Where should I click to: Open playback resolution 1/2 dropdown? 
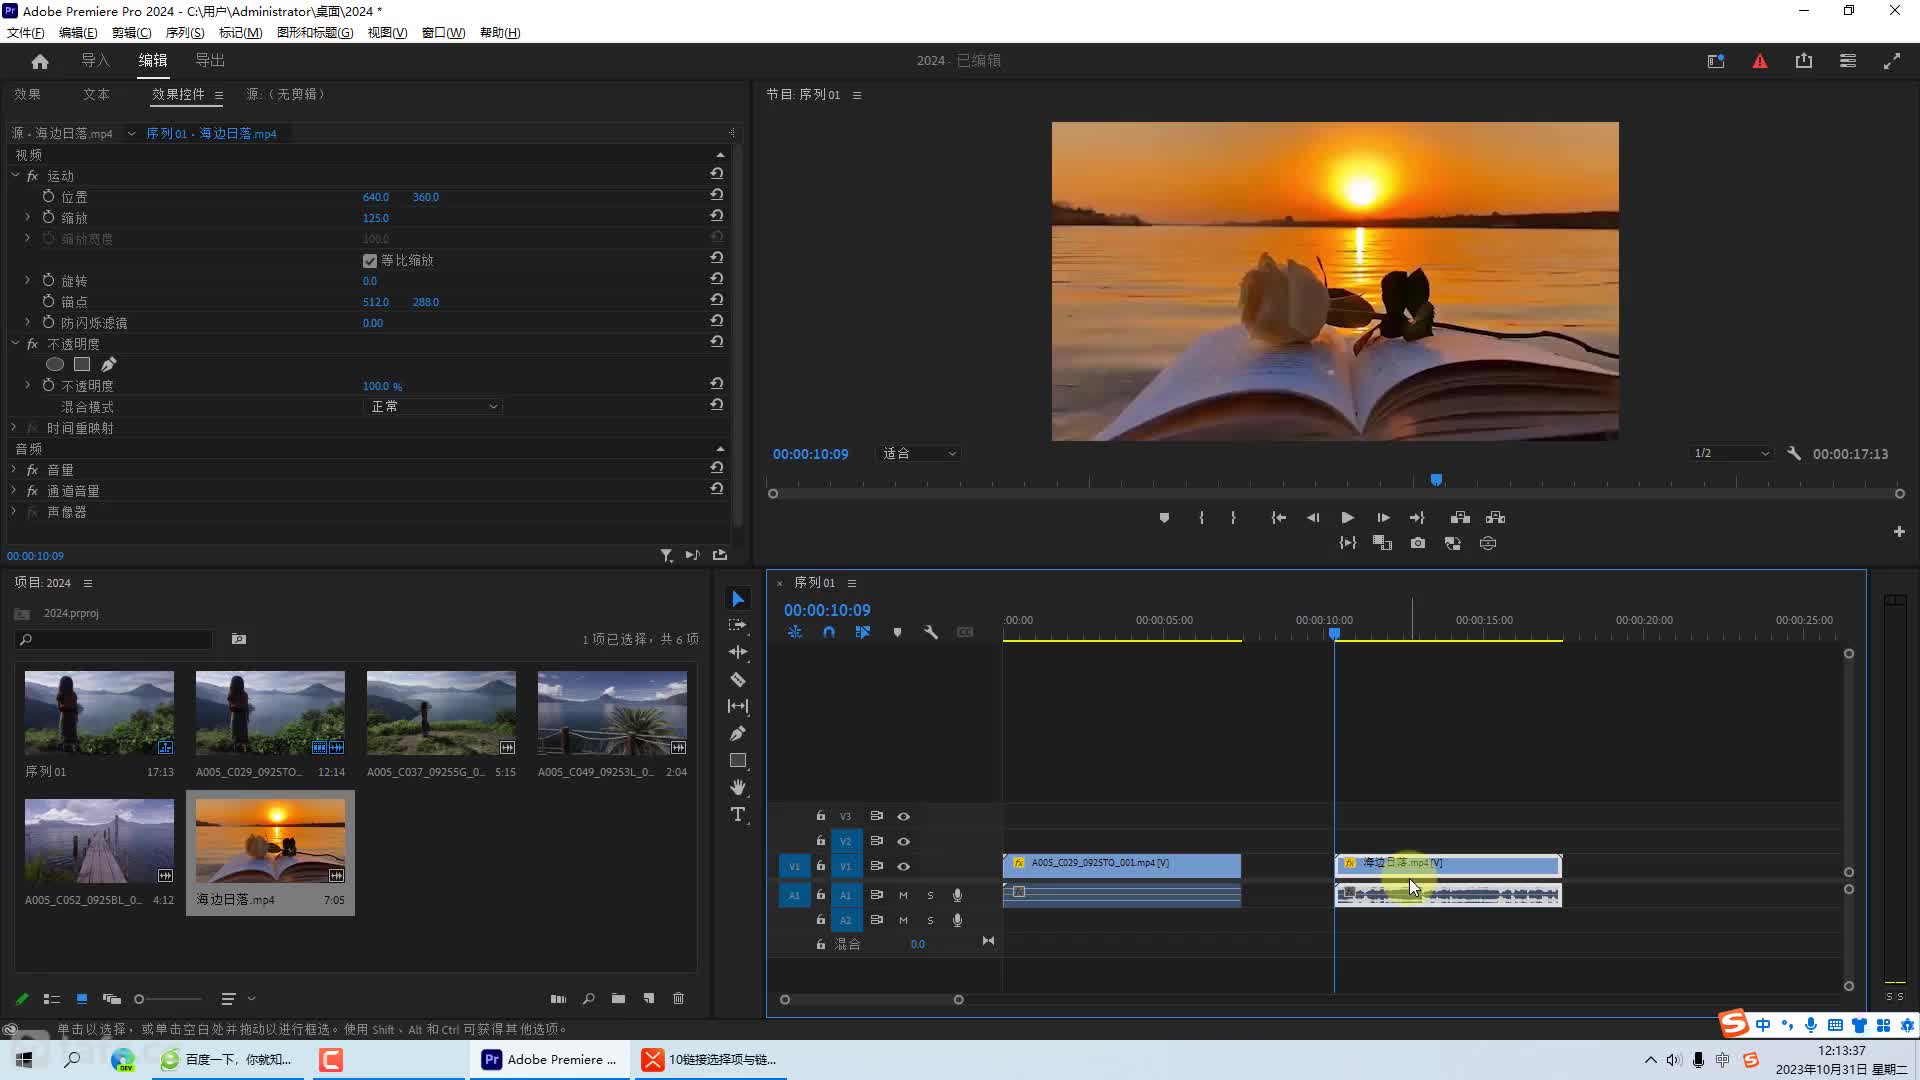click(x=1732, y=453)
